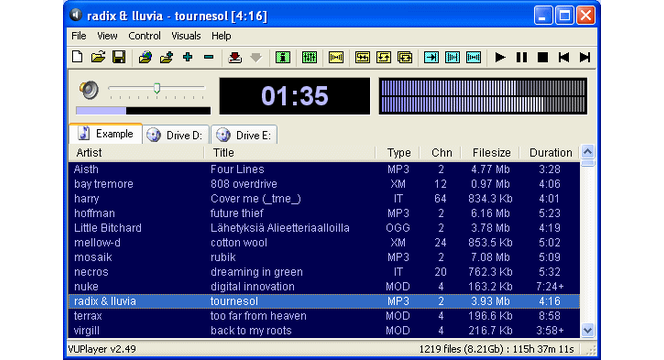Screen dimensions: 664x360
Task: Toggle repeat playlist yellow icon
Action: (x=404, y=57)
